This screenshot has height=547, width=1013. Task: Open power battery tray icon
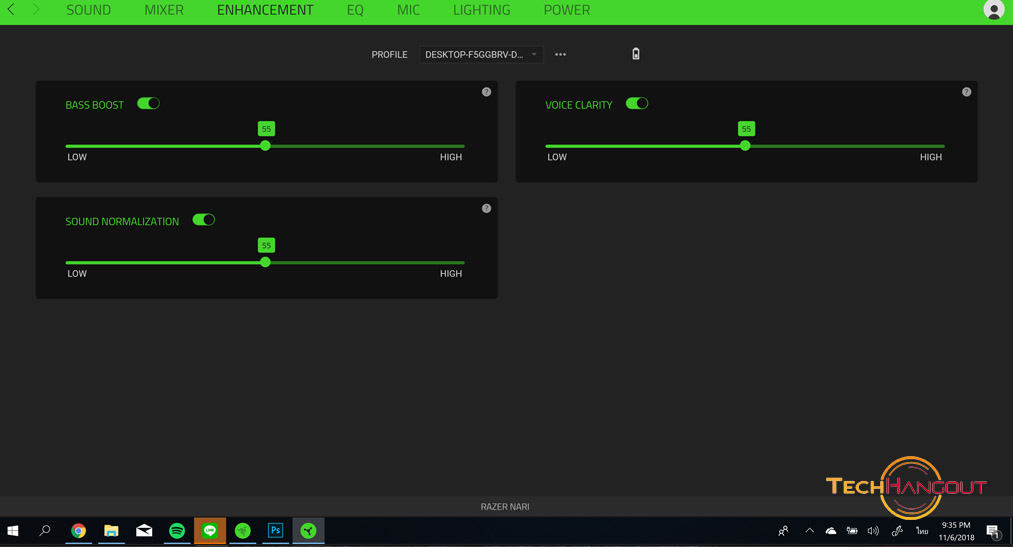[852, 531]
